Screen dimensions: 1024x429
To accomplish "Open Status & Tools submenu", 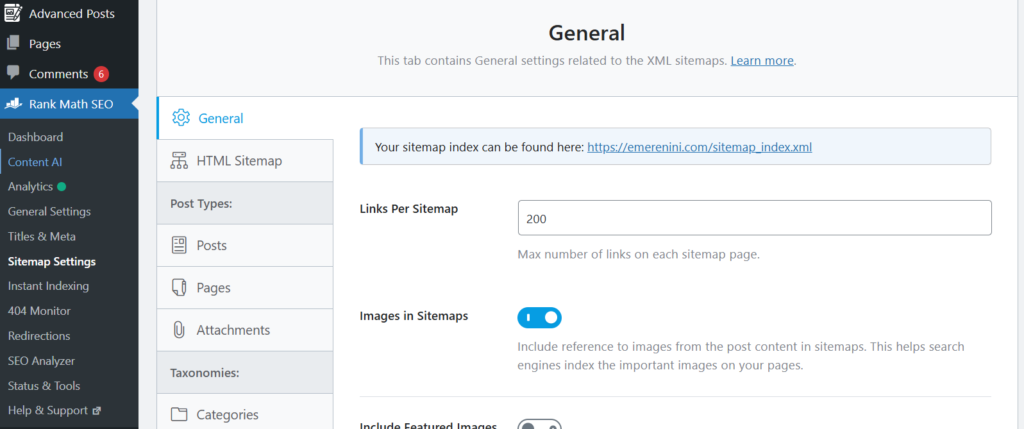I will click(x=44, y=386).
